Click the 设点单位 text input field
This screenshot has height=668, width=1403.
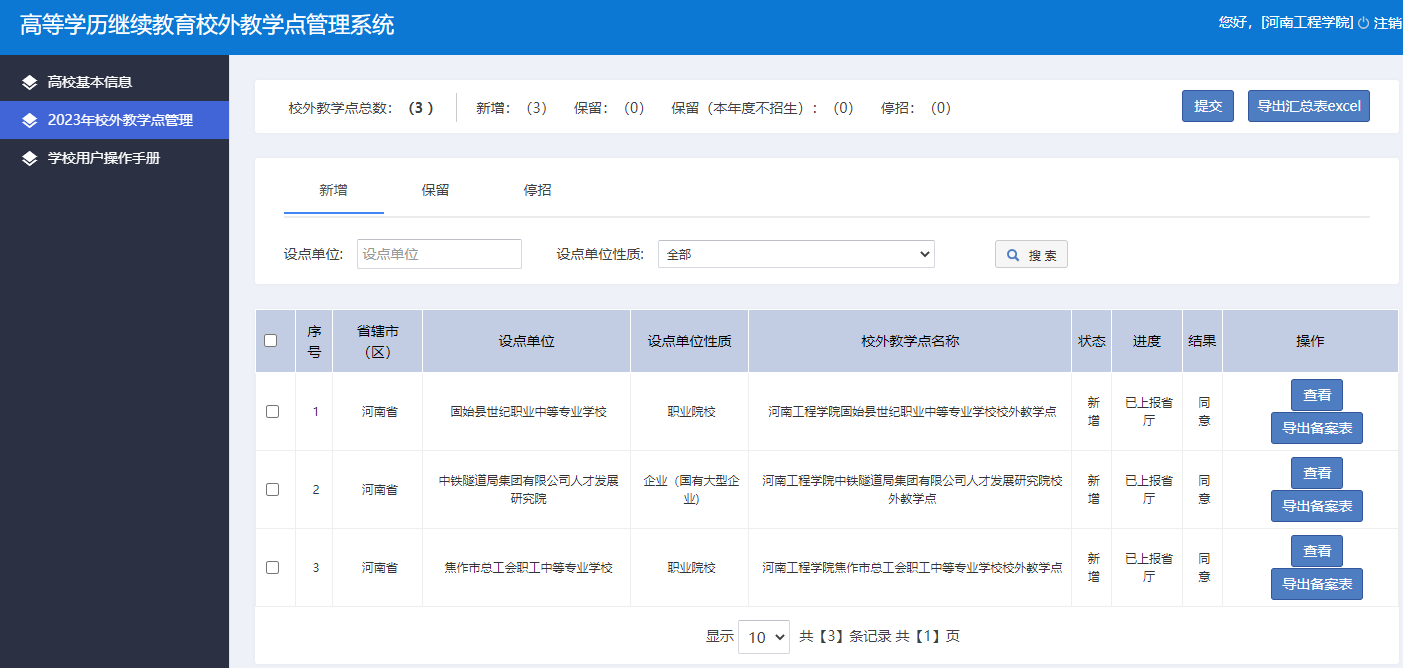pyautogui.click(x=439, y=254)
